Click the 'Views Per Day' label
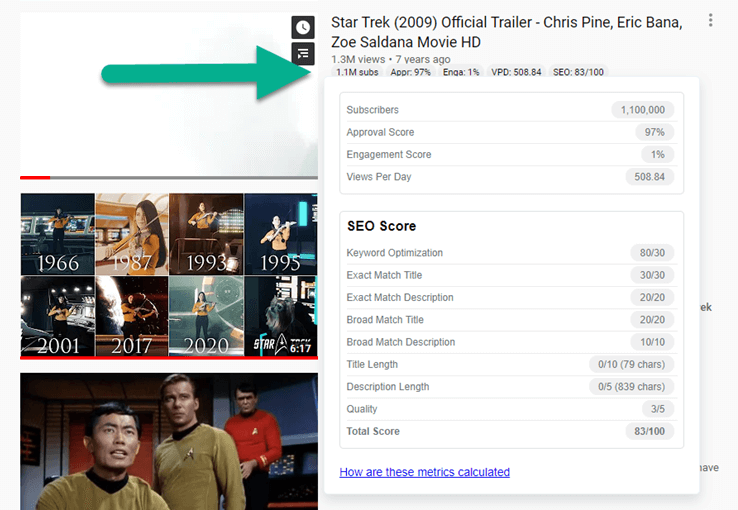Screen dimensions: 738x510 (x=379, y=177)
